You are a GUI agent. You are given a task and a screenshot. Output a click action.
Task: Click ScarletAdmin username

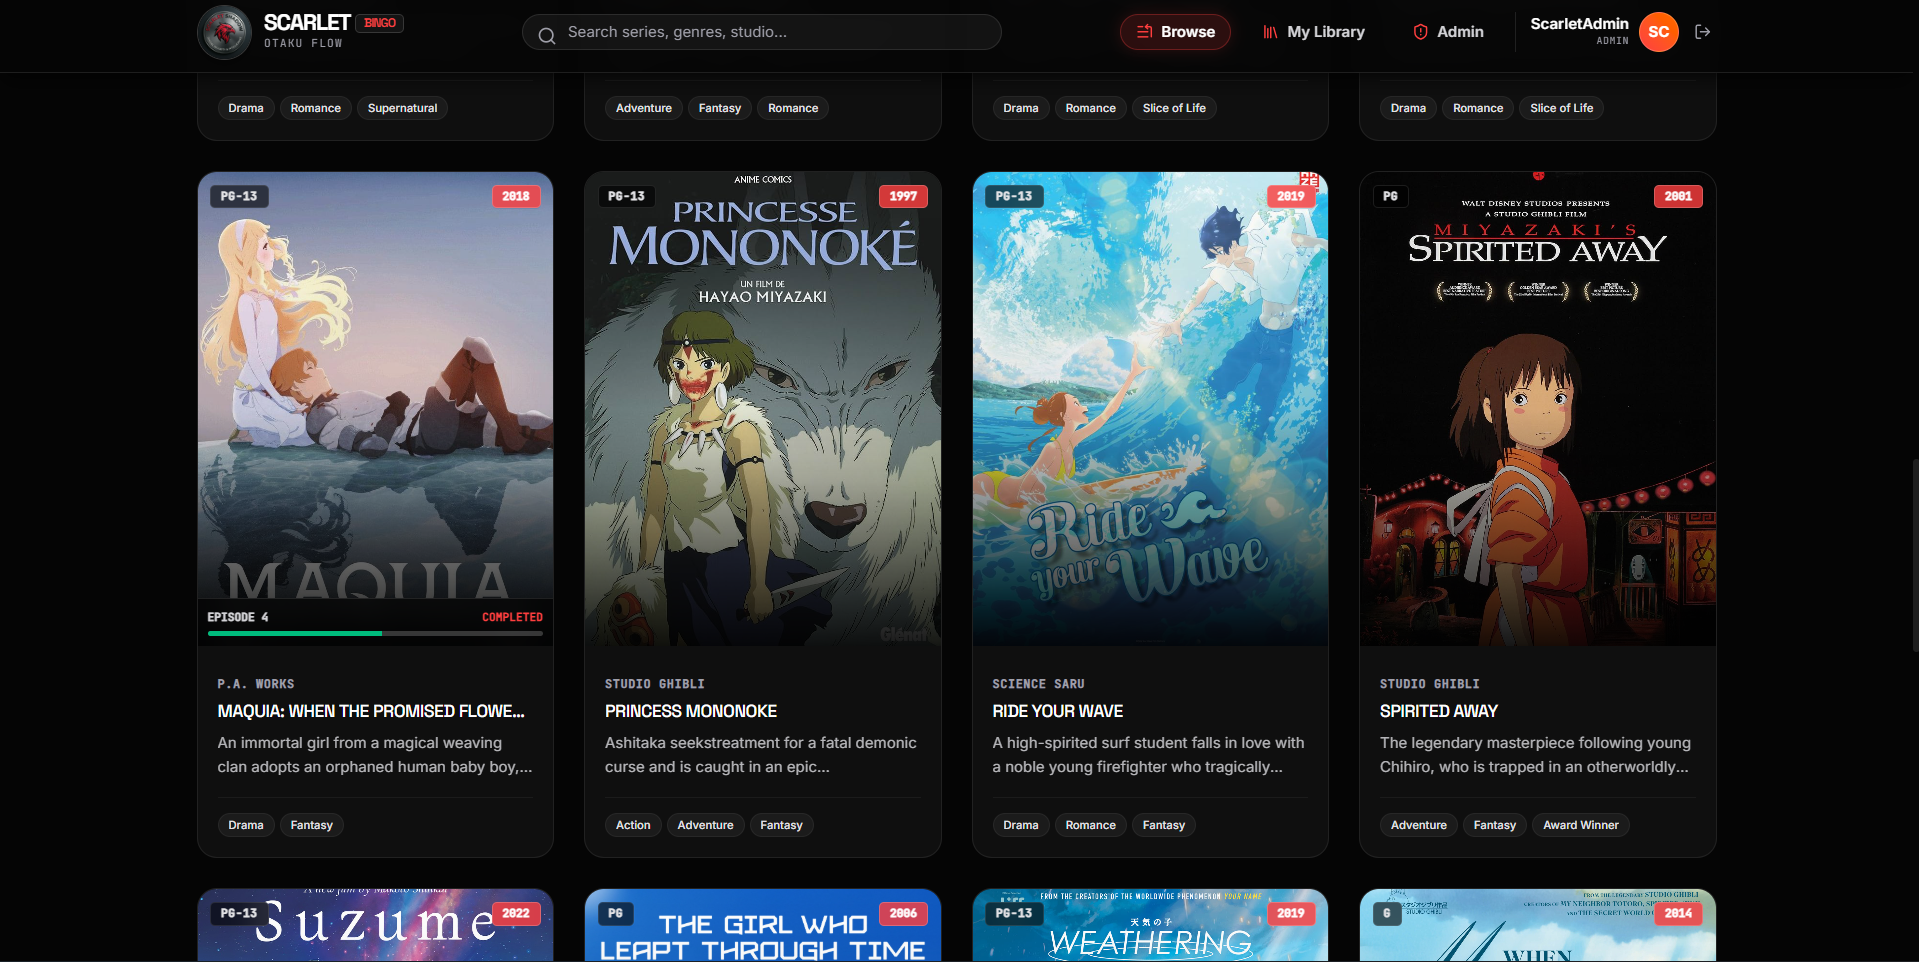[x=1579, y=23]
